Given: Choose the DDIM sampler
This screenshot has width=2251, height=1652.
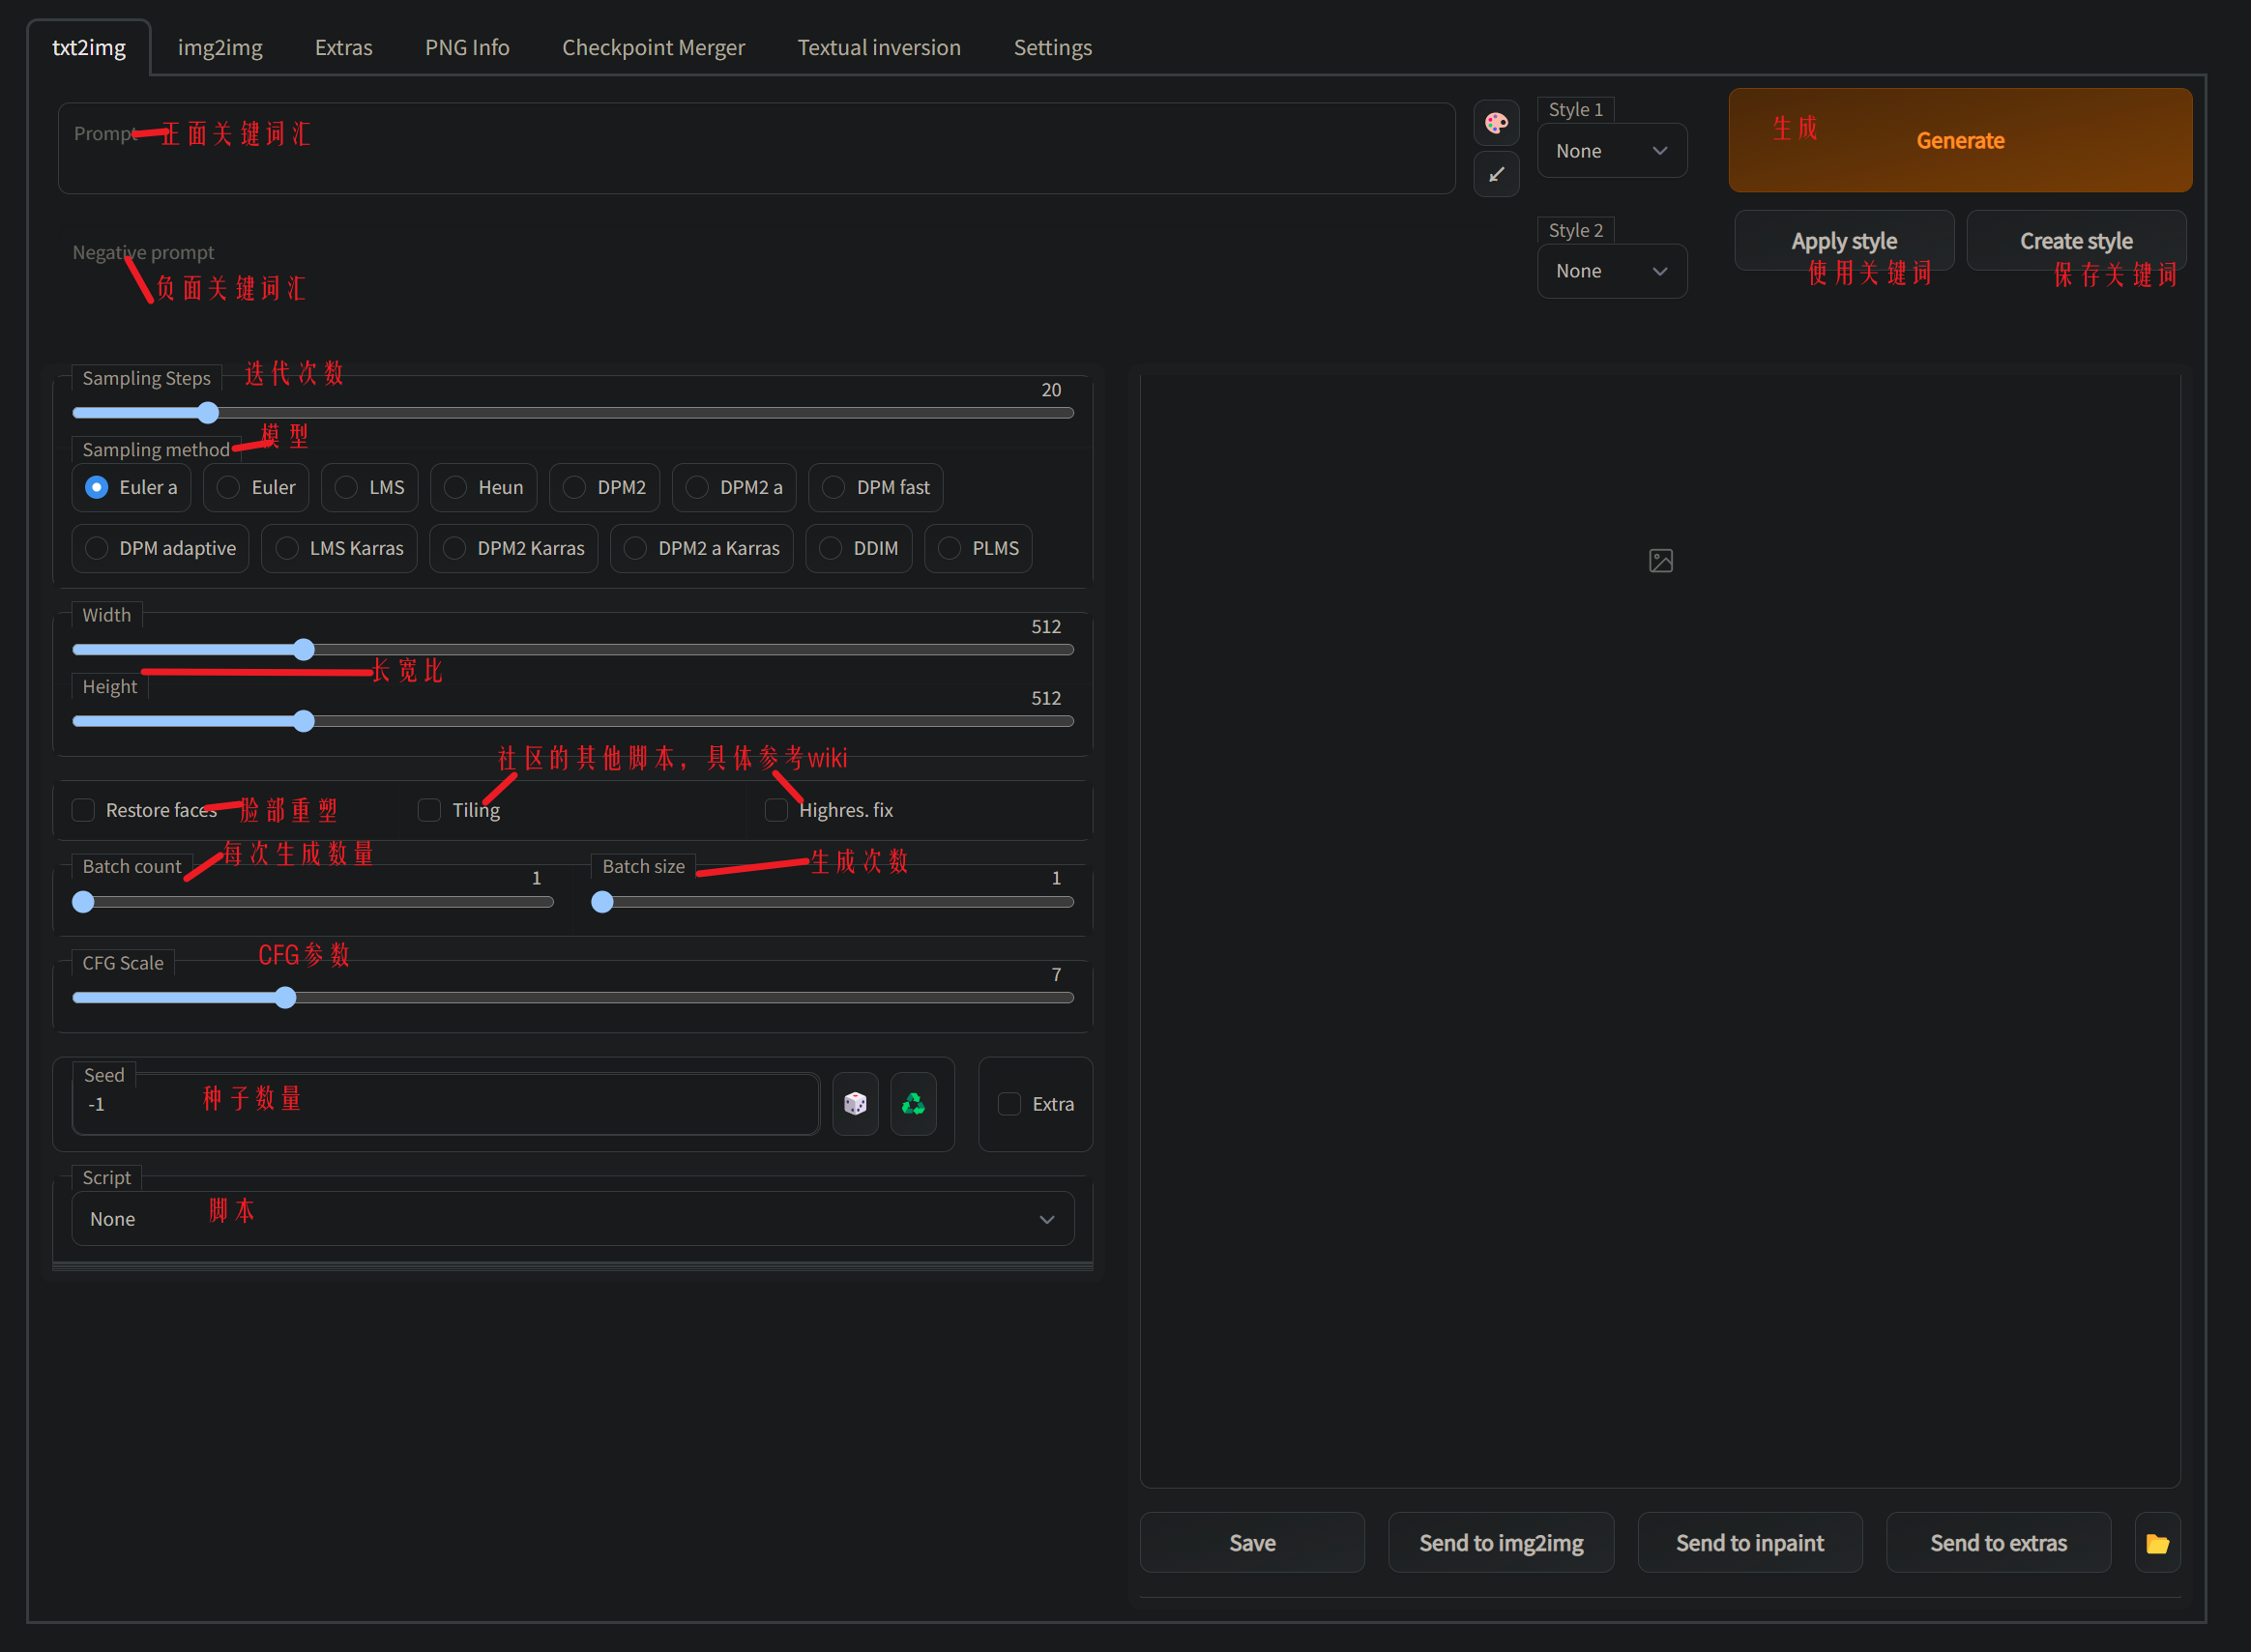Looking at the screenshot, I should (859, 548).
